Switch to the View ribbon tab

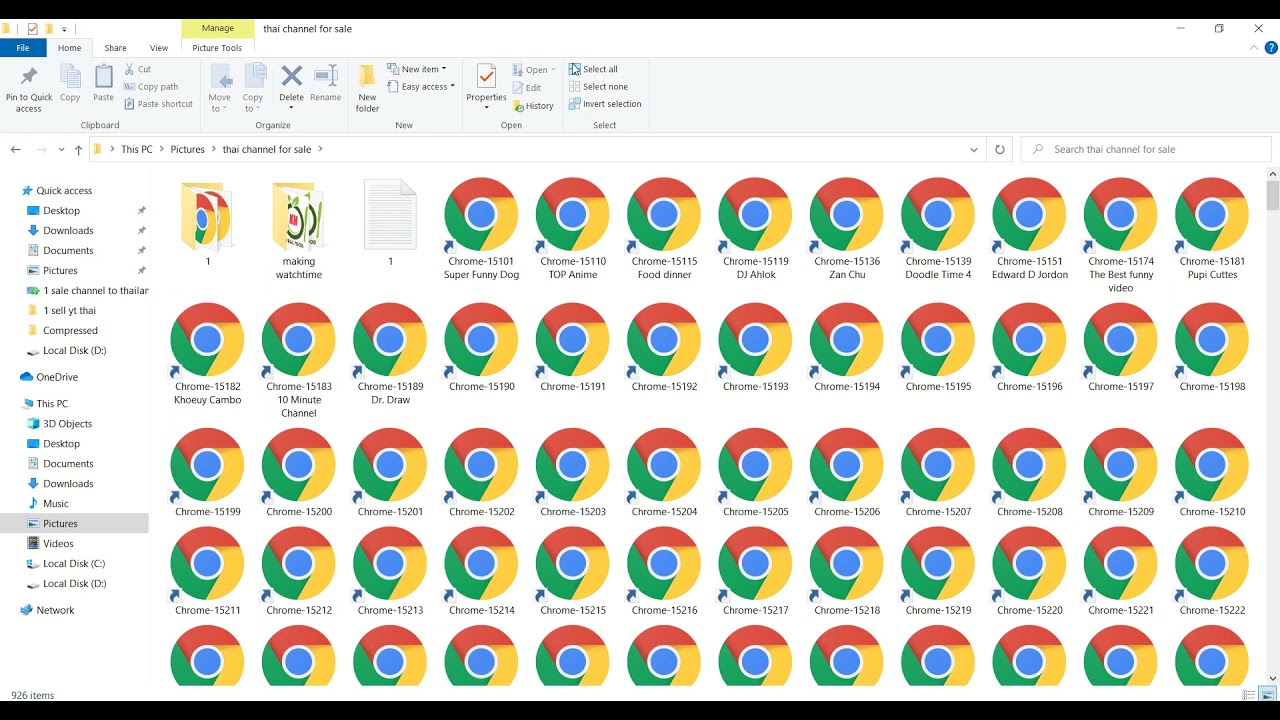[159, 48]
